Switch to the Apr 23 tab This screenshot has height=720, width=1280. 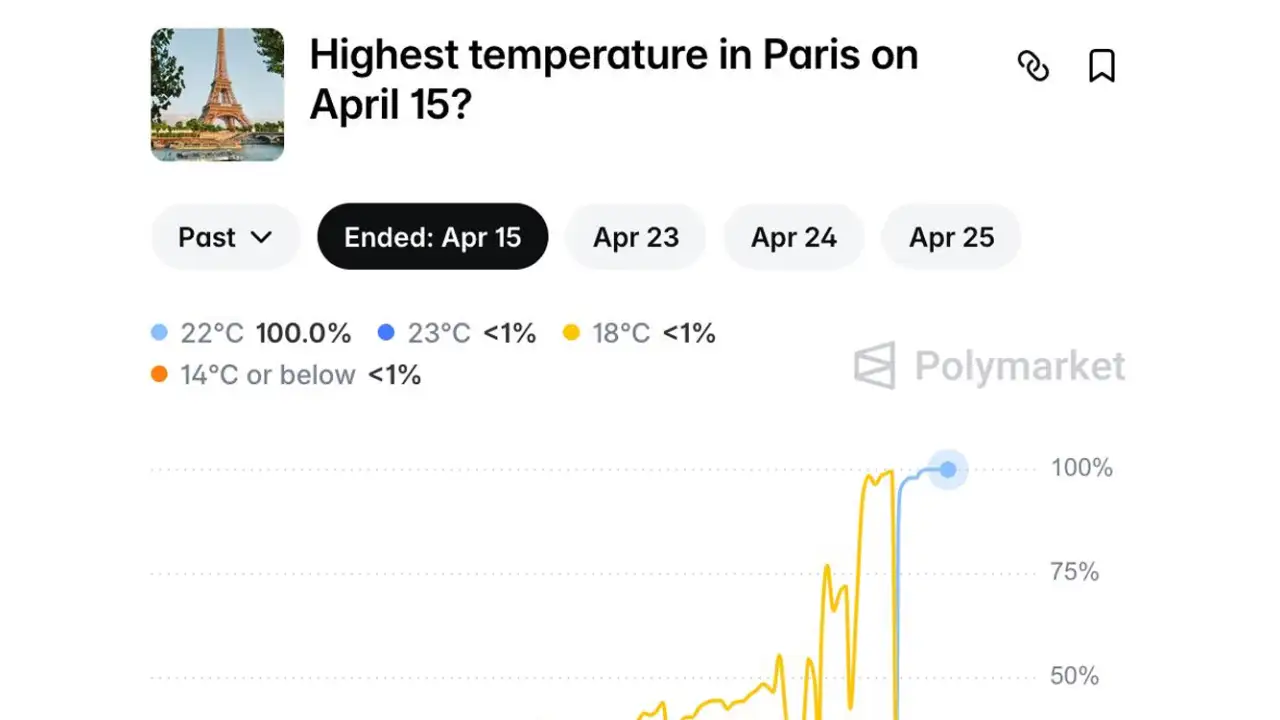635,237
